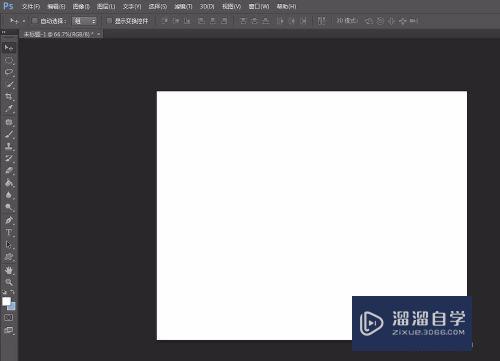Choose 3D slide mode icon

pos(403,21)
